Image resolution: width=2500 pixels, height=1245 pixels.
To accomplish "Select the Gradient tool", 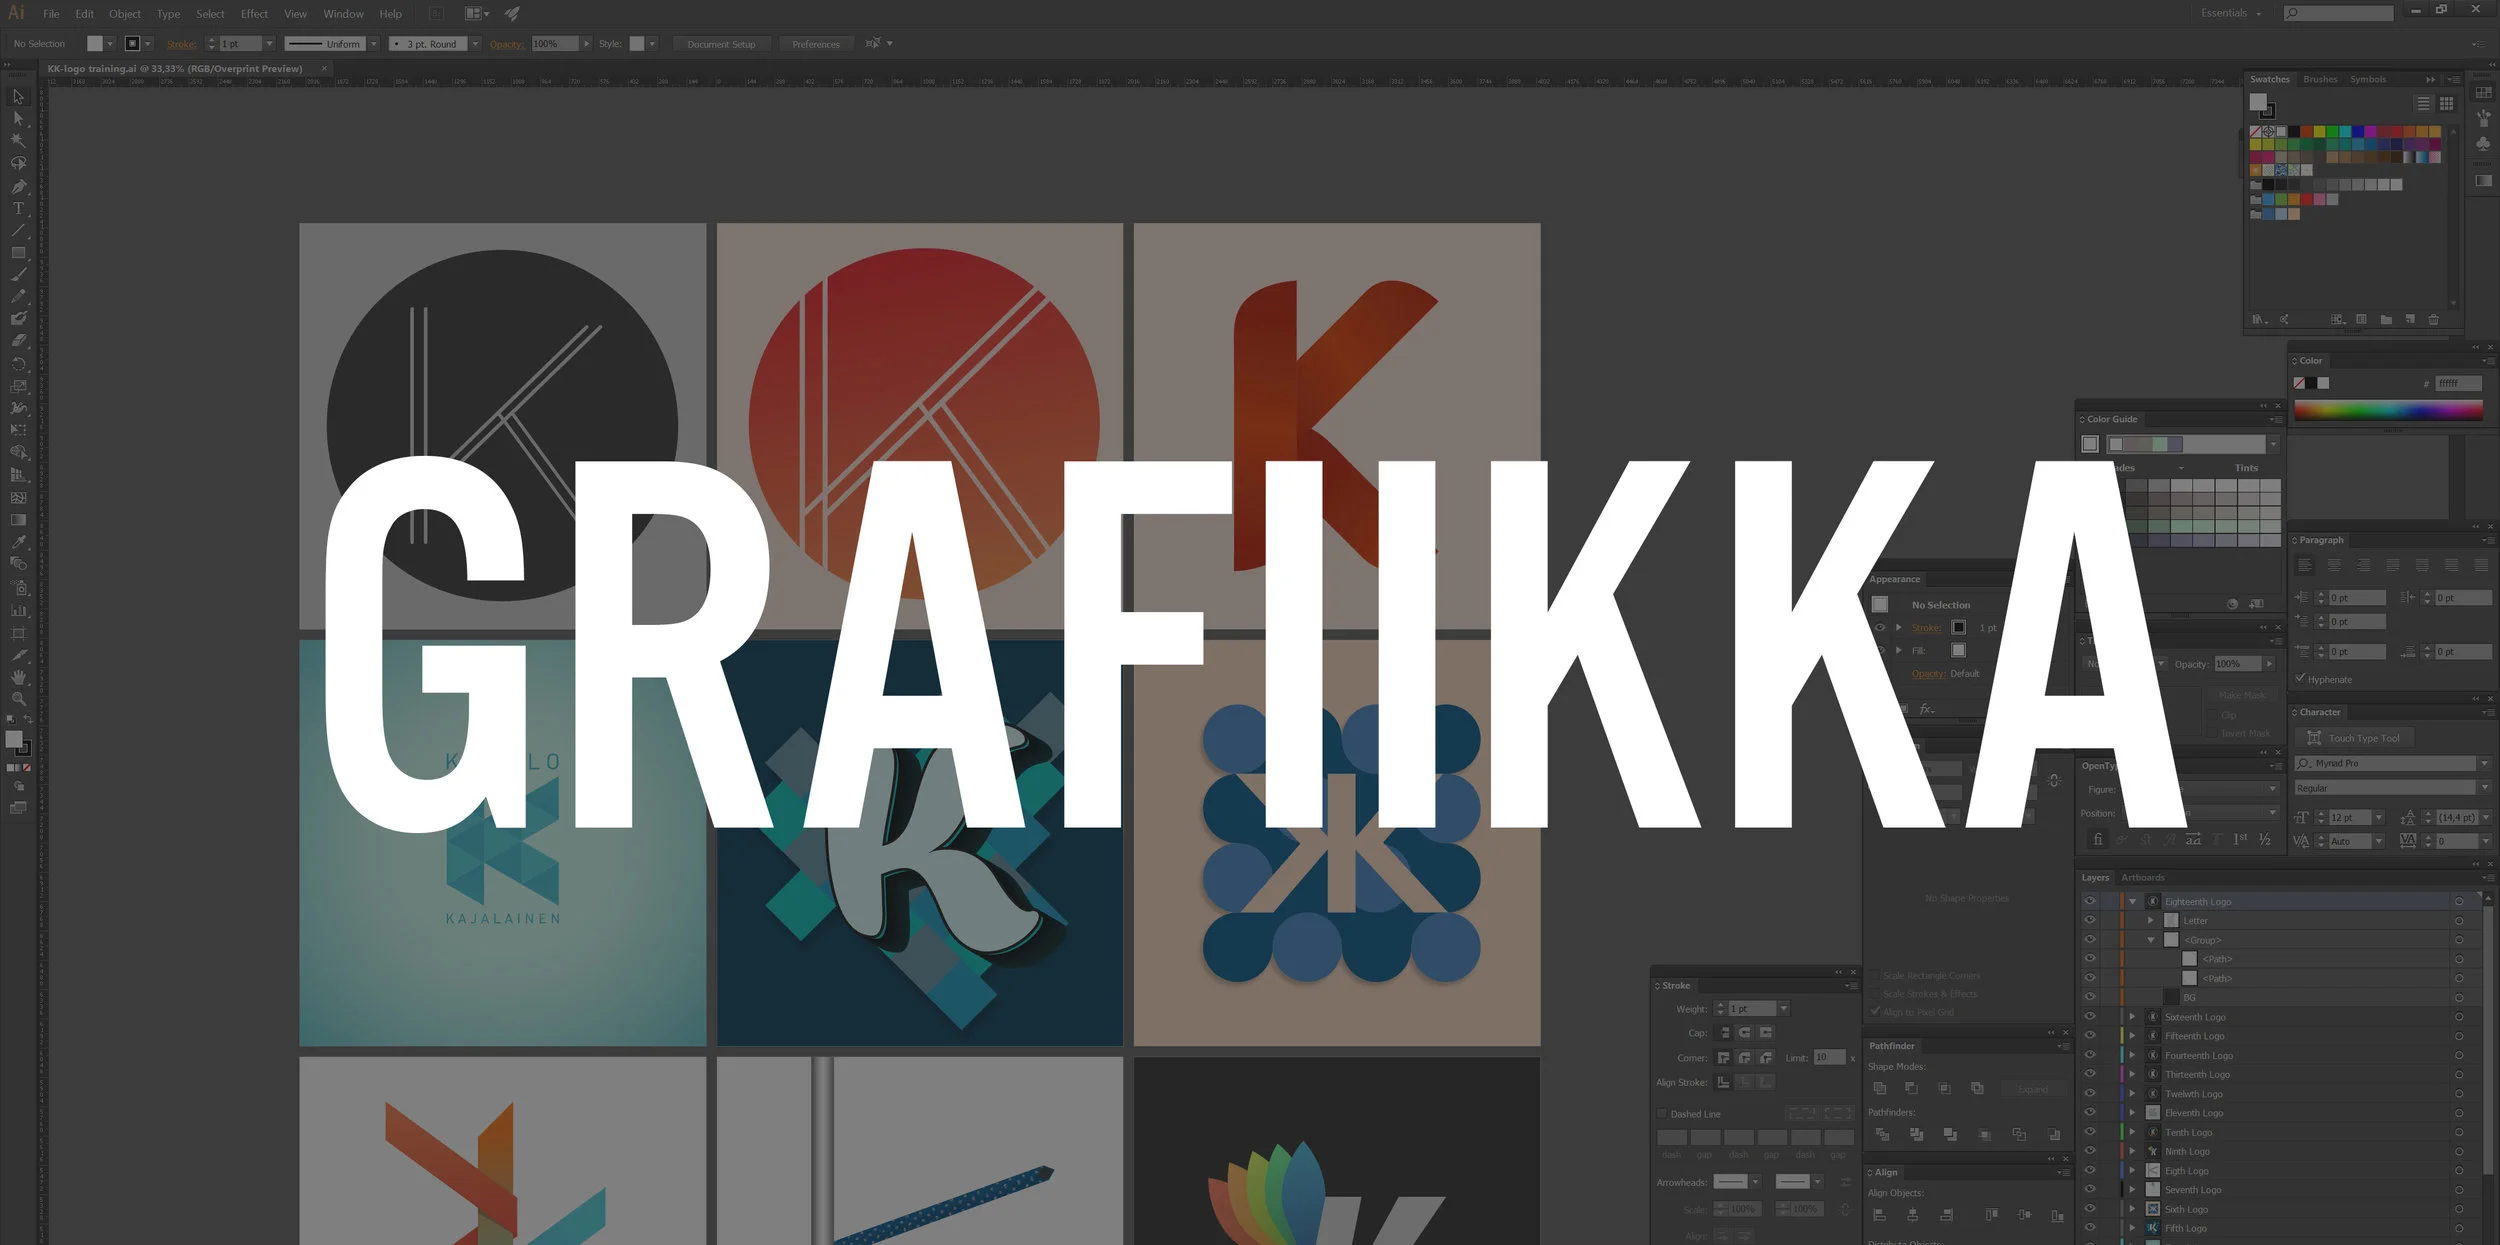I will (18, 519).
